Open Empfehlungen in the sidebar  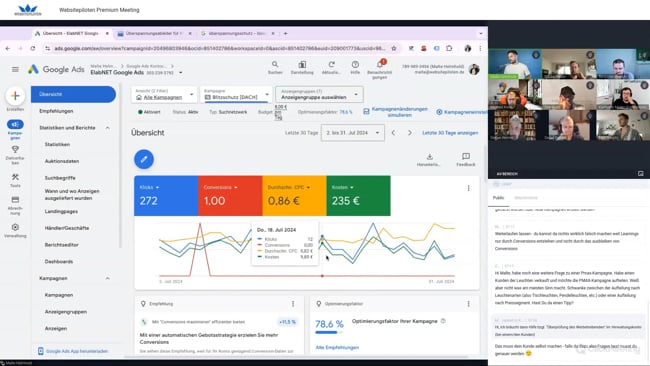pos(56,111)
